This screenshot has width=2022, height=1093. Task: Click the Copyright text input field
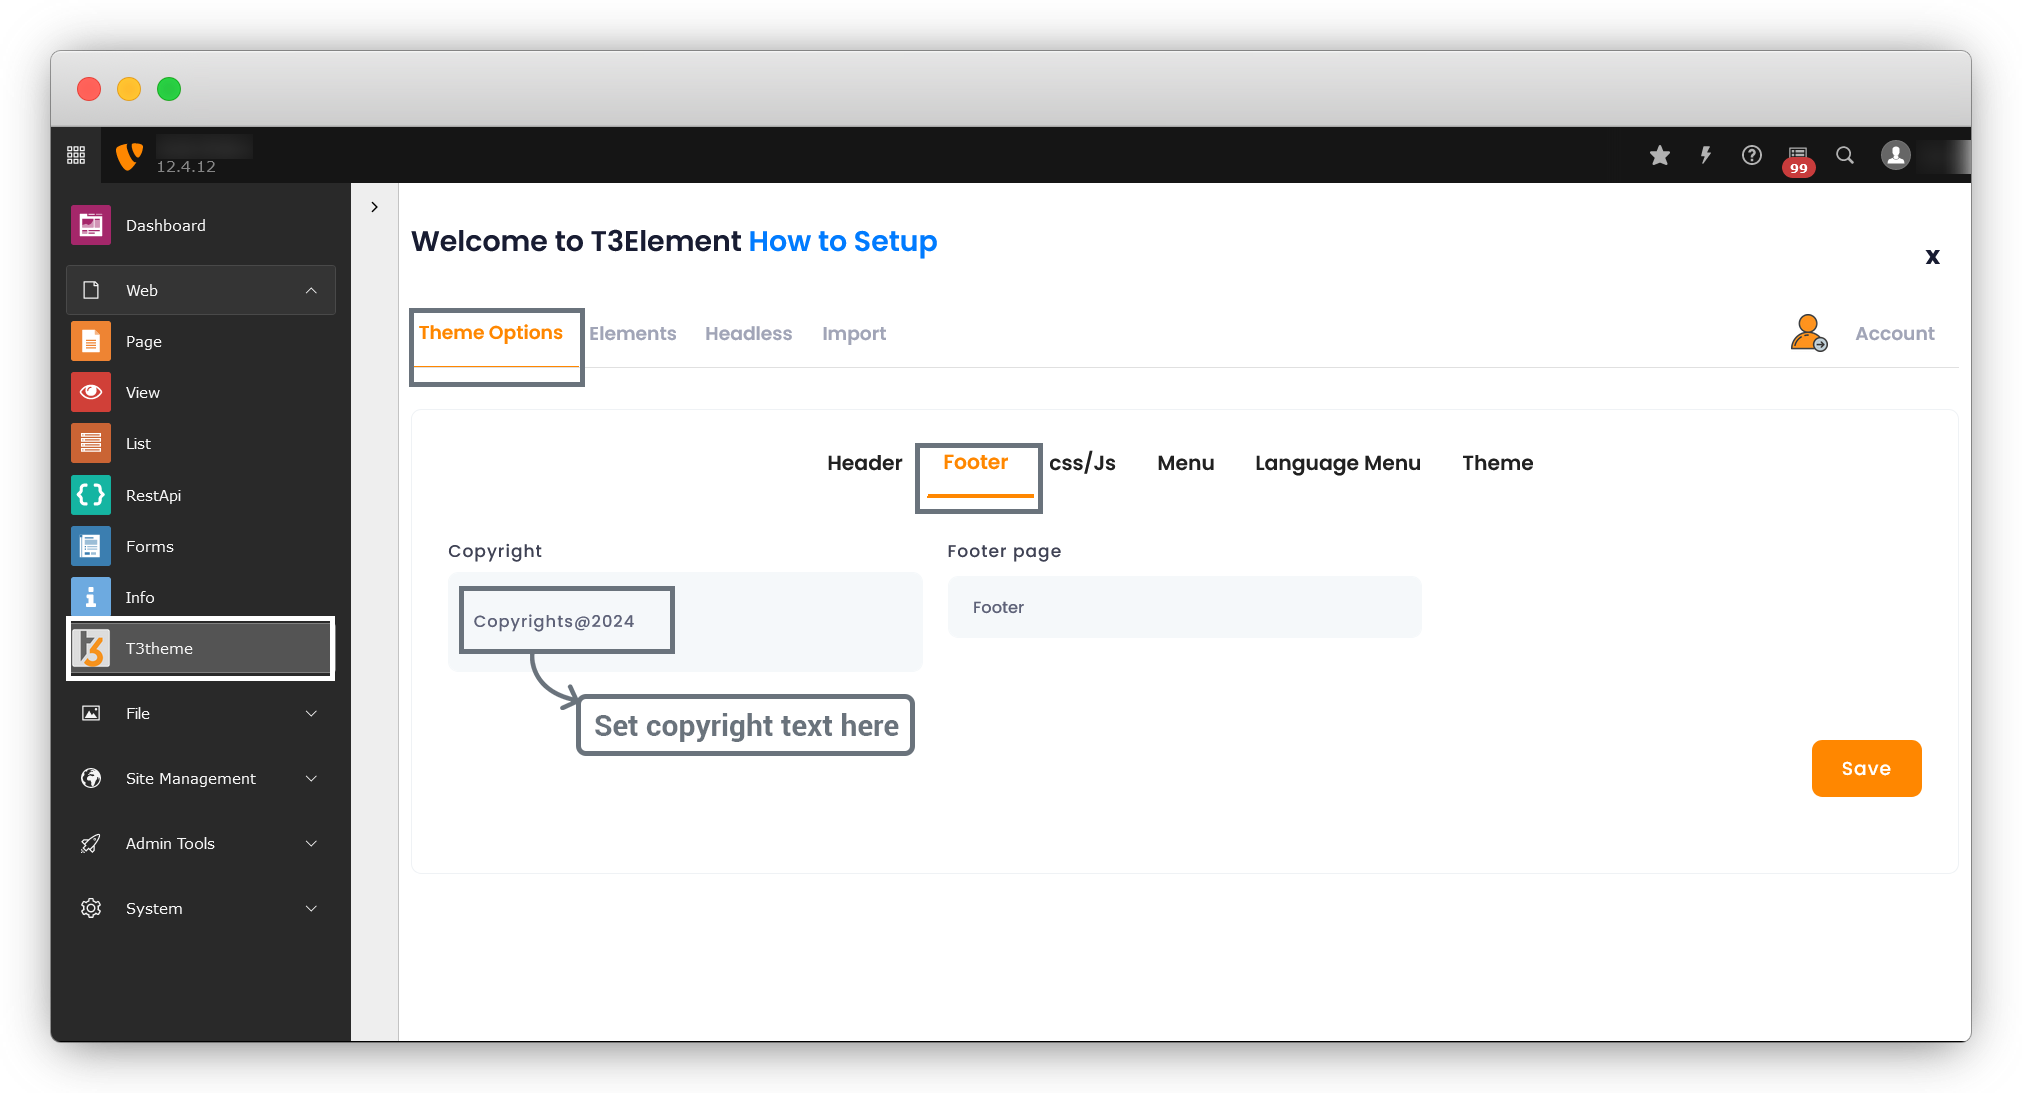click(685, 621)
